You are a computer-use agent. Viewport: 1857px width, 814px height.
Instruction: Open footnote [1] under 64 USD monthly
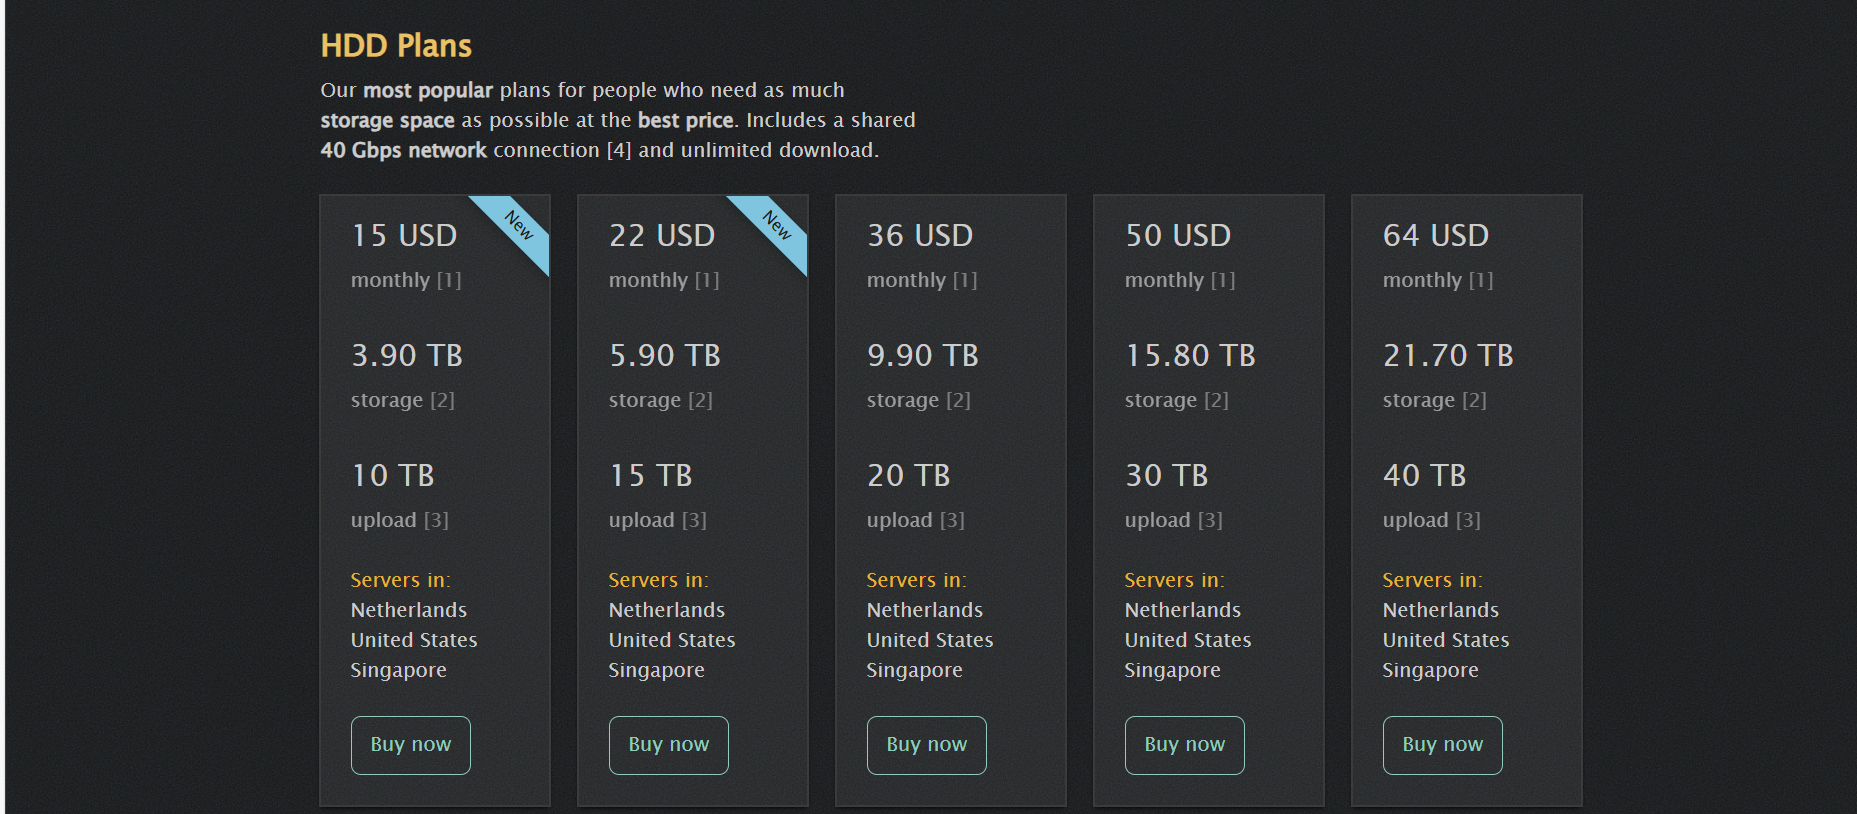1481,280
